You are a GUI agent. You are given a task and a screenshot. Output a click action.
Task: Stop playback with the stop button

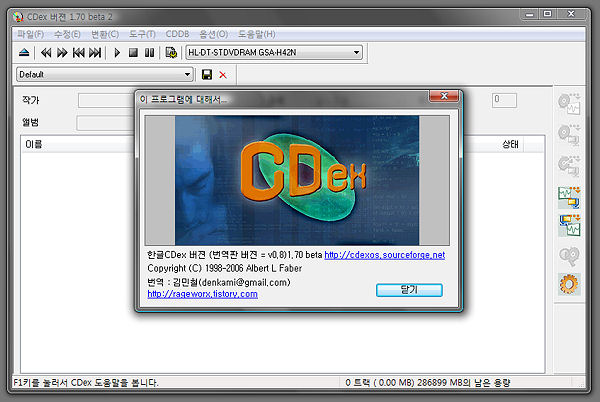[133, 52]
